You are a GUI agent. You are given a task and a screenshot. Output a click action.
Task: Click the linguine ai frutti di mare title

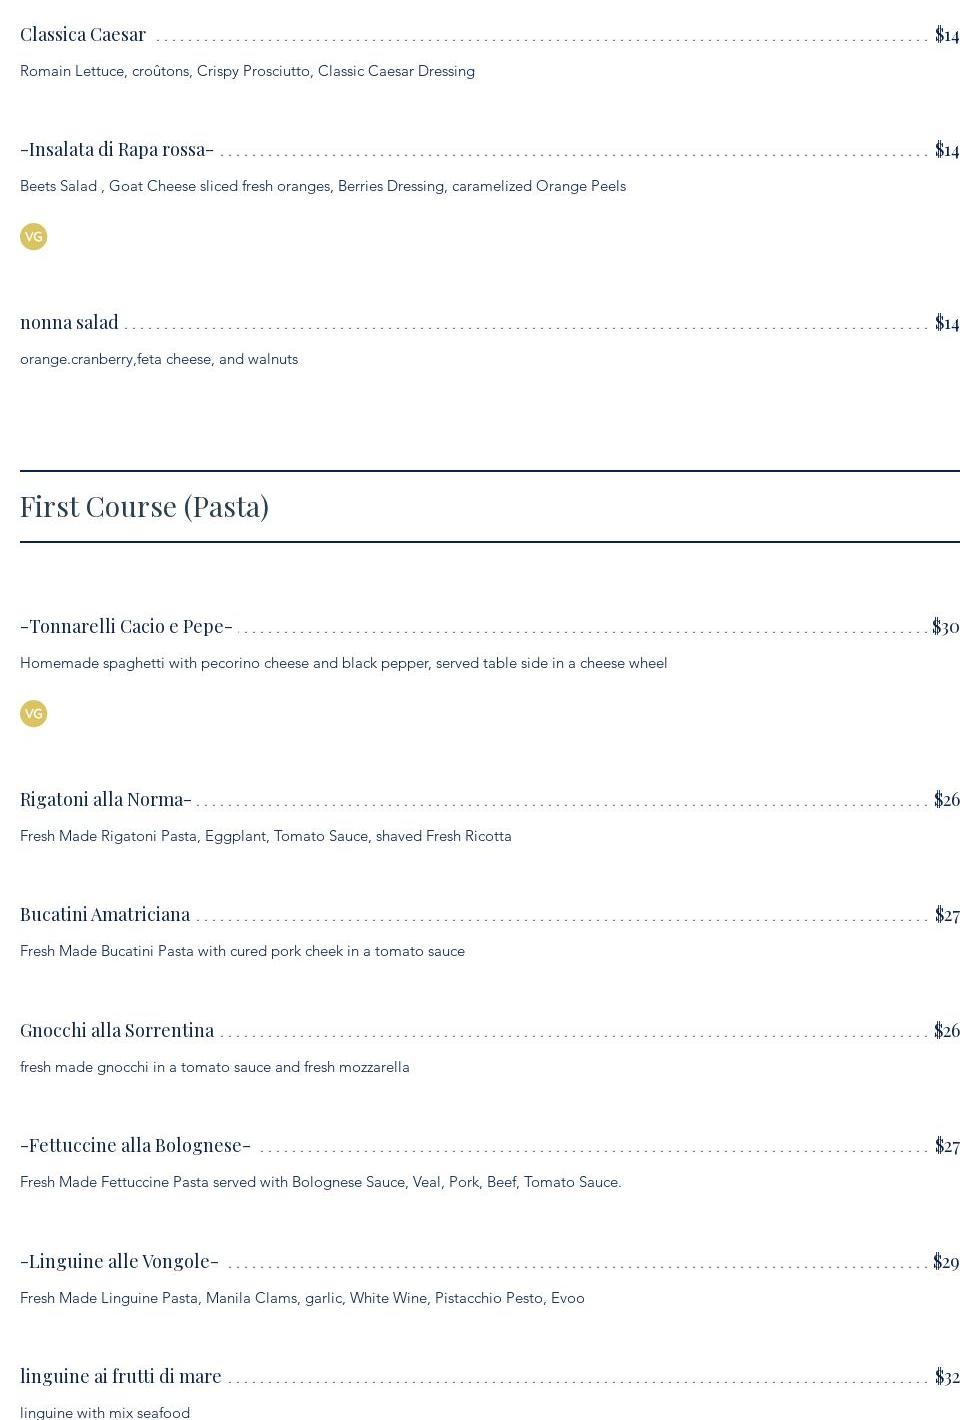point(121,1377)
